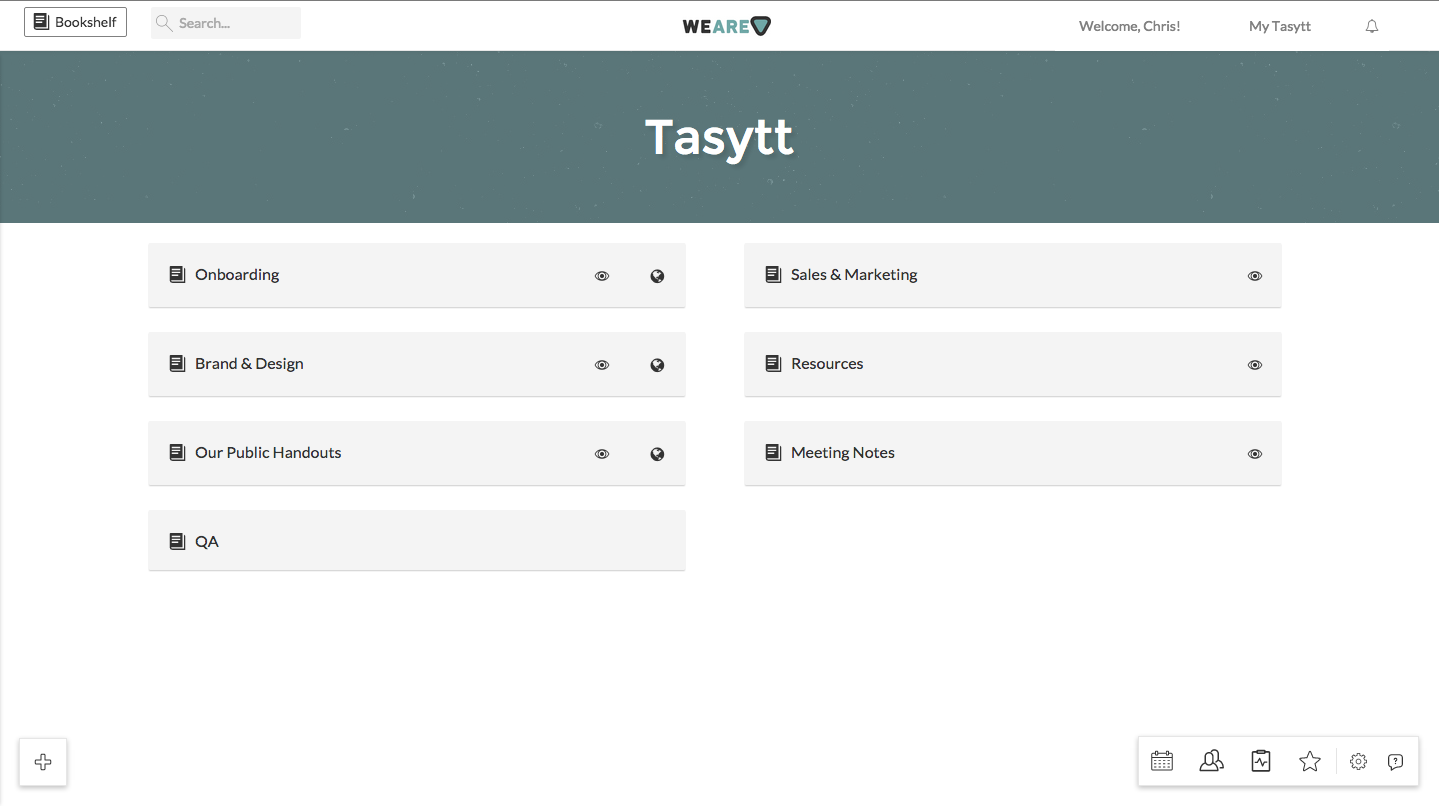Open the QA notebook

[207, 541]
